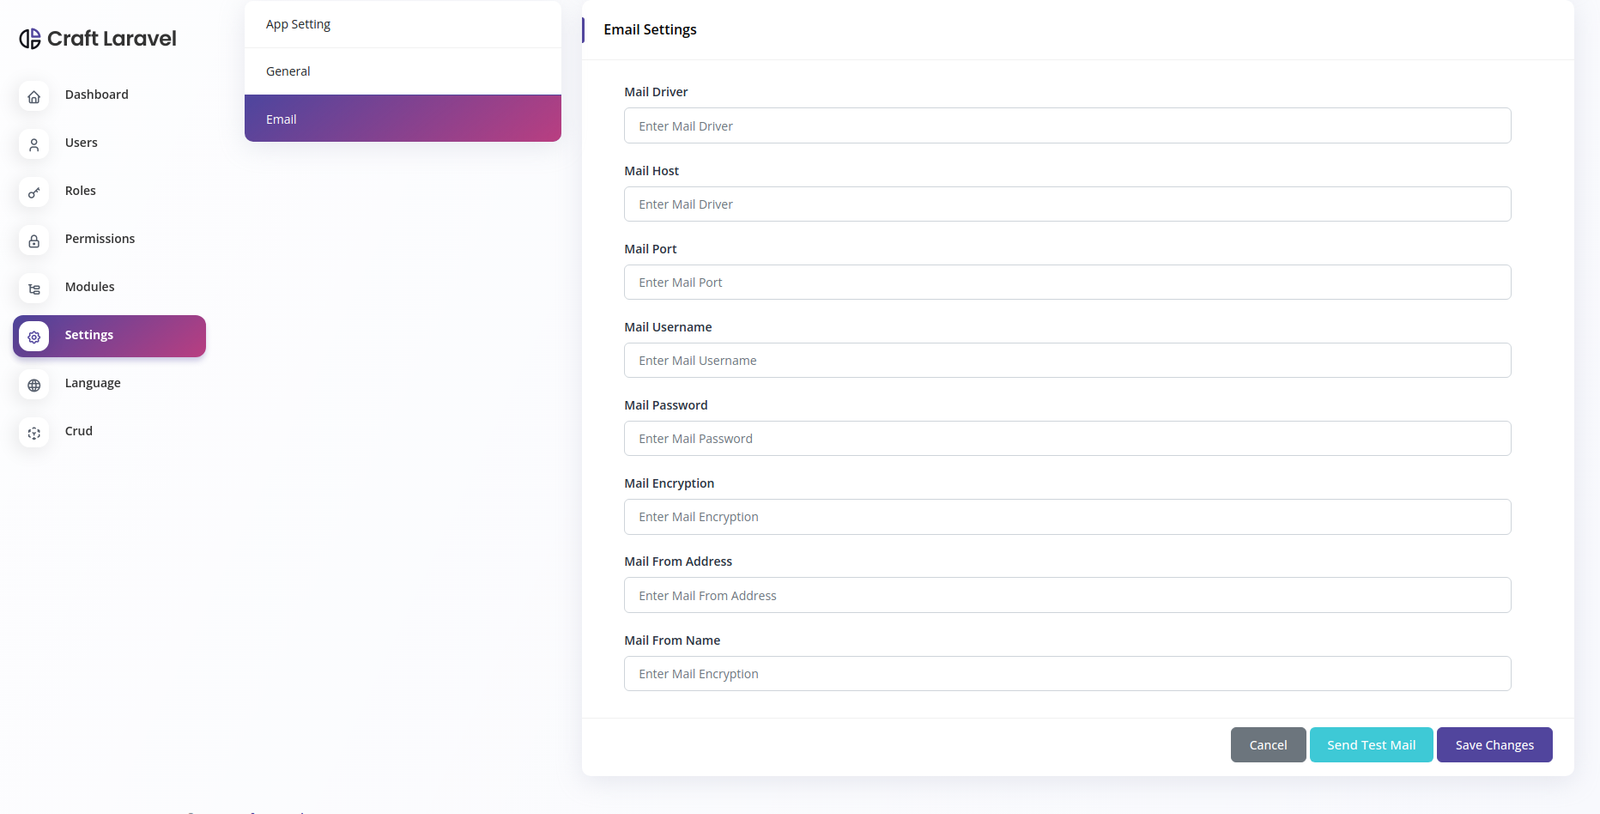Click into the Mail Host field
The image size is (1600, 814).
[1067, 204]
